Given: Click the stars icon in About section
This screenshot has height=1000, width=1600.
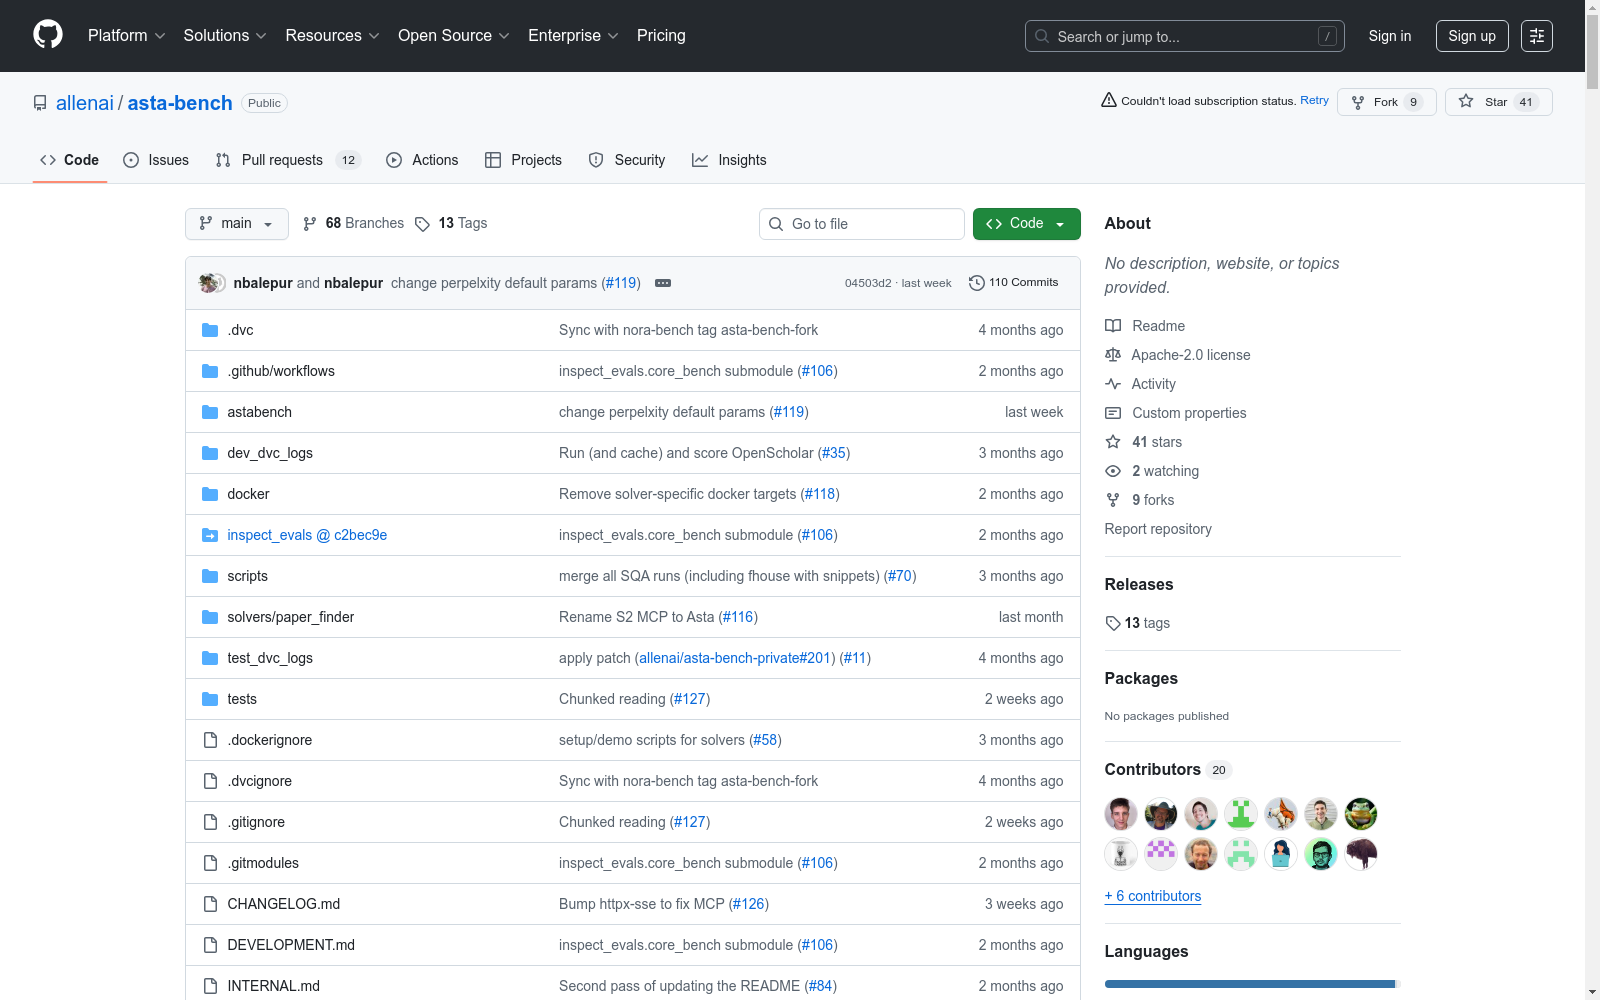Looking at the screenshot, I should pos(1113,442).
